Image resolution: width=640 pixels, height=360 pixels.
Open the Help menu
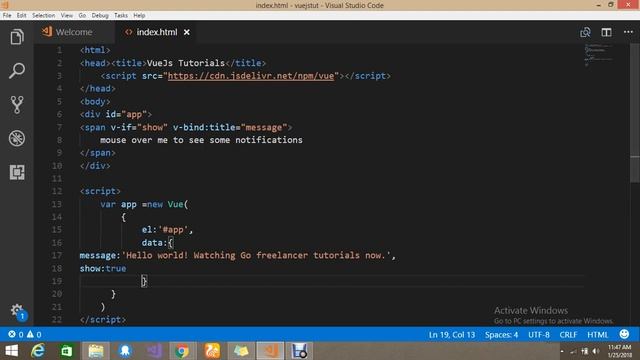(139, 15)
